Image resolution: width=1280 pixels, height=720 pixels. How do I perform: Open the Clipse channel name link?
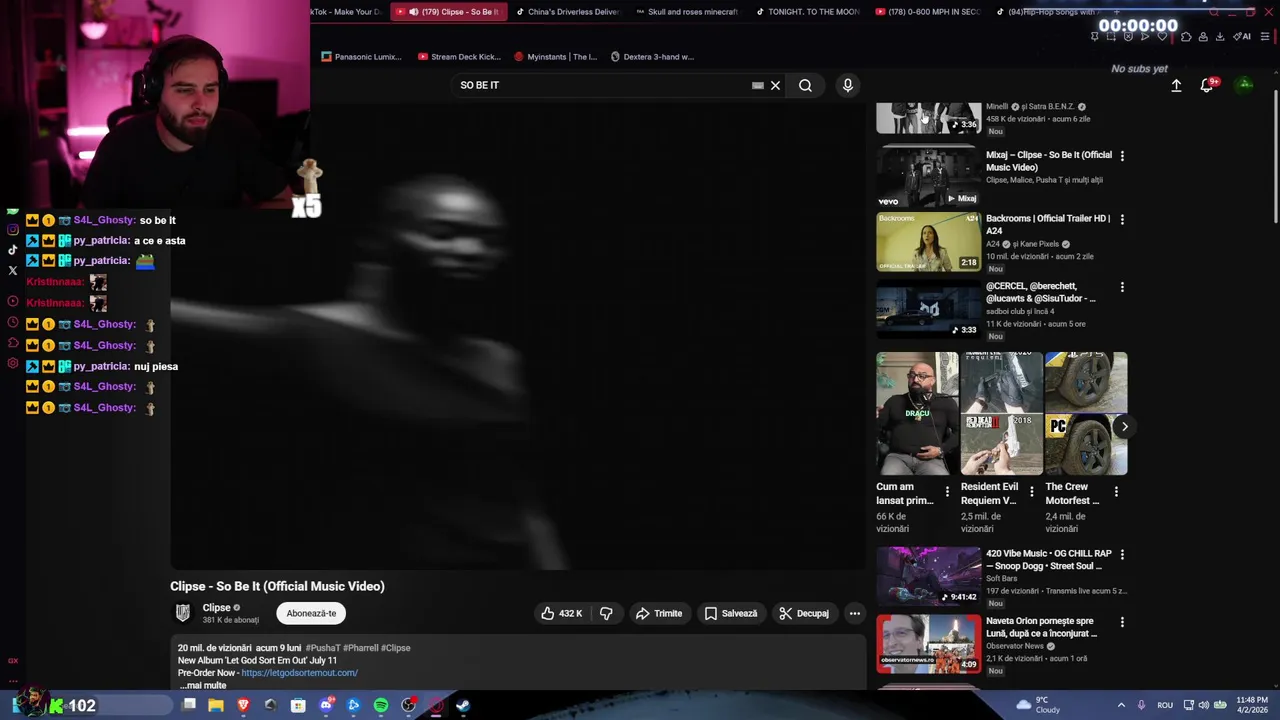(217, 607)
